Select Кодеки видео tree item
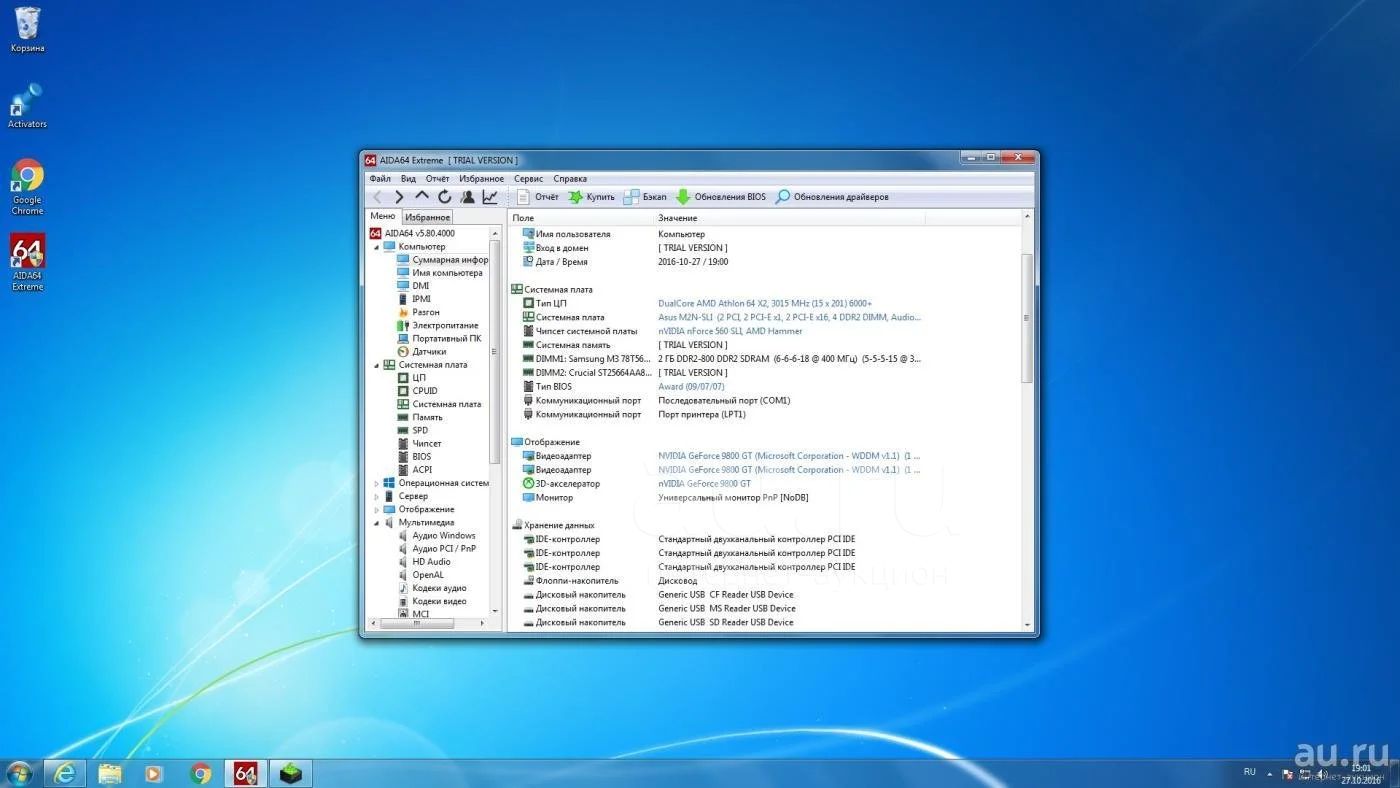Screen dimensions: 1400x788 432,601
